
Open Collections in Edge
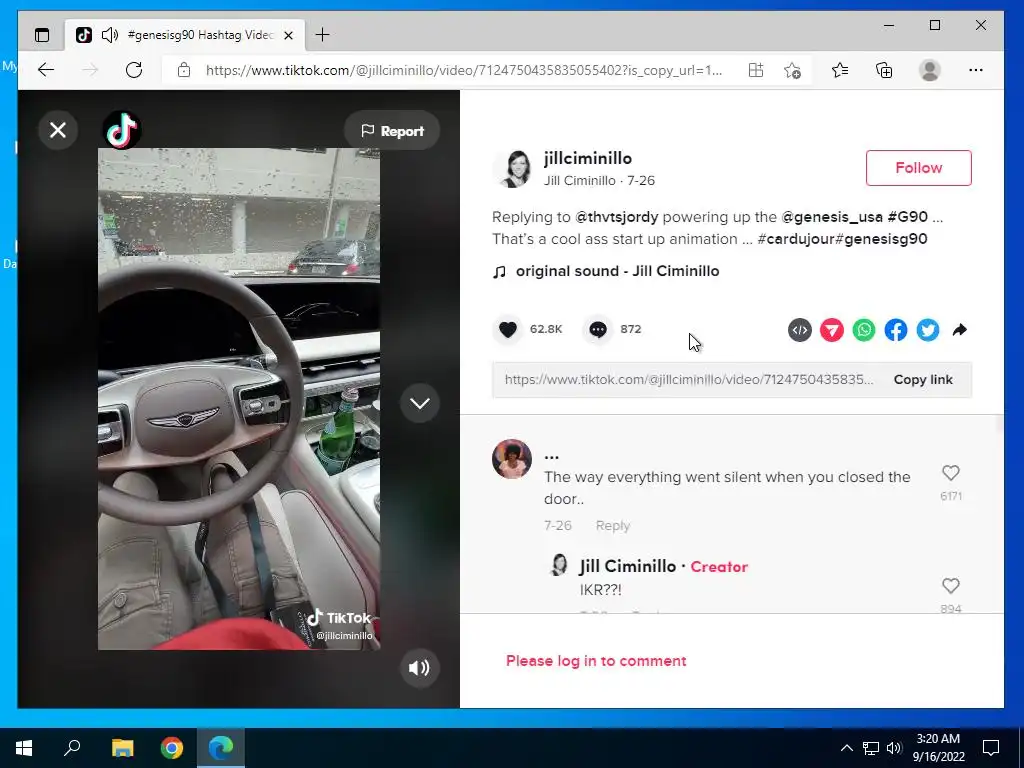[x=884, y=70]
